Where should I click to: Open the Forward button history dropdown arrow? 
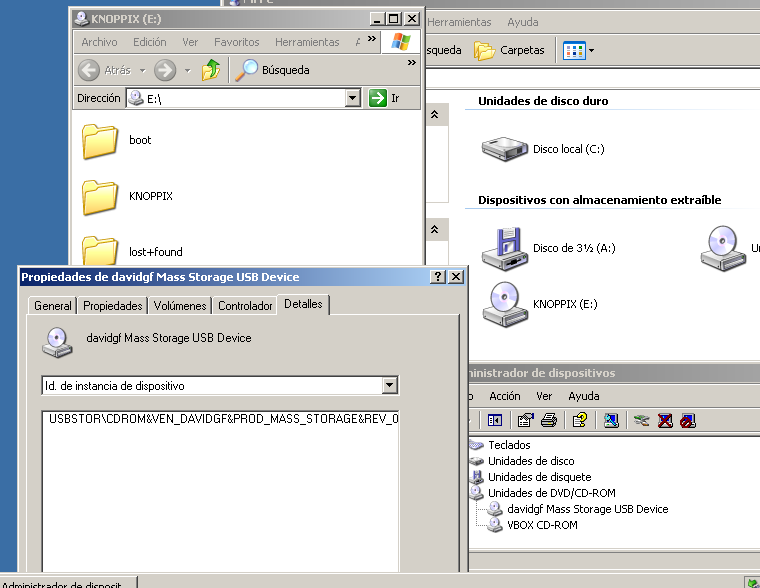(188, 71)
